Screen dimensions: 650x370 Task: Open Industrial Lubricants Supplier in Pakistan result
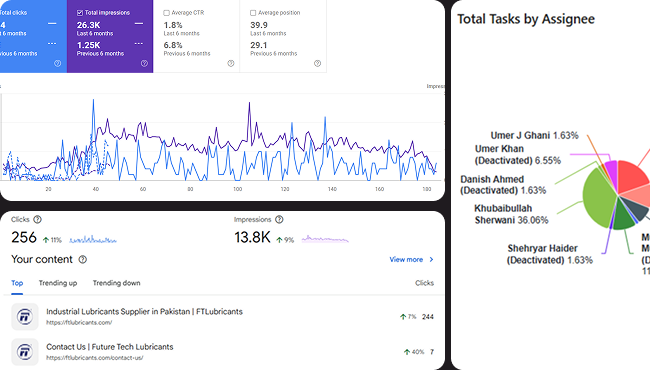[x=144, y=312]
